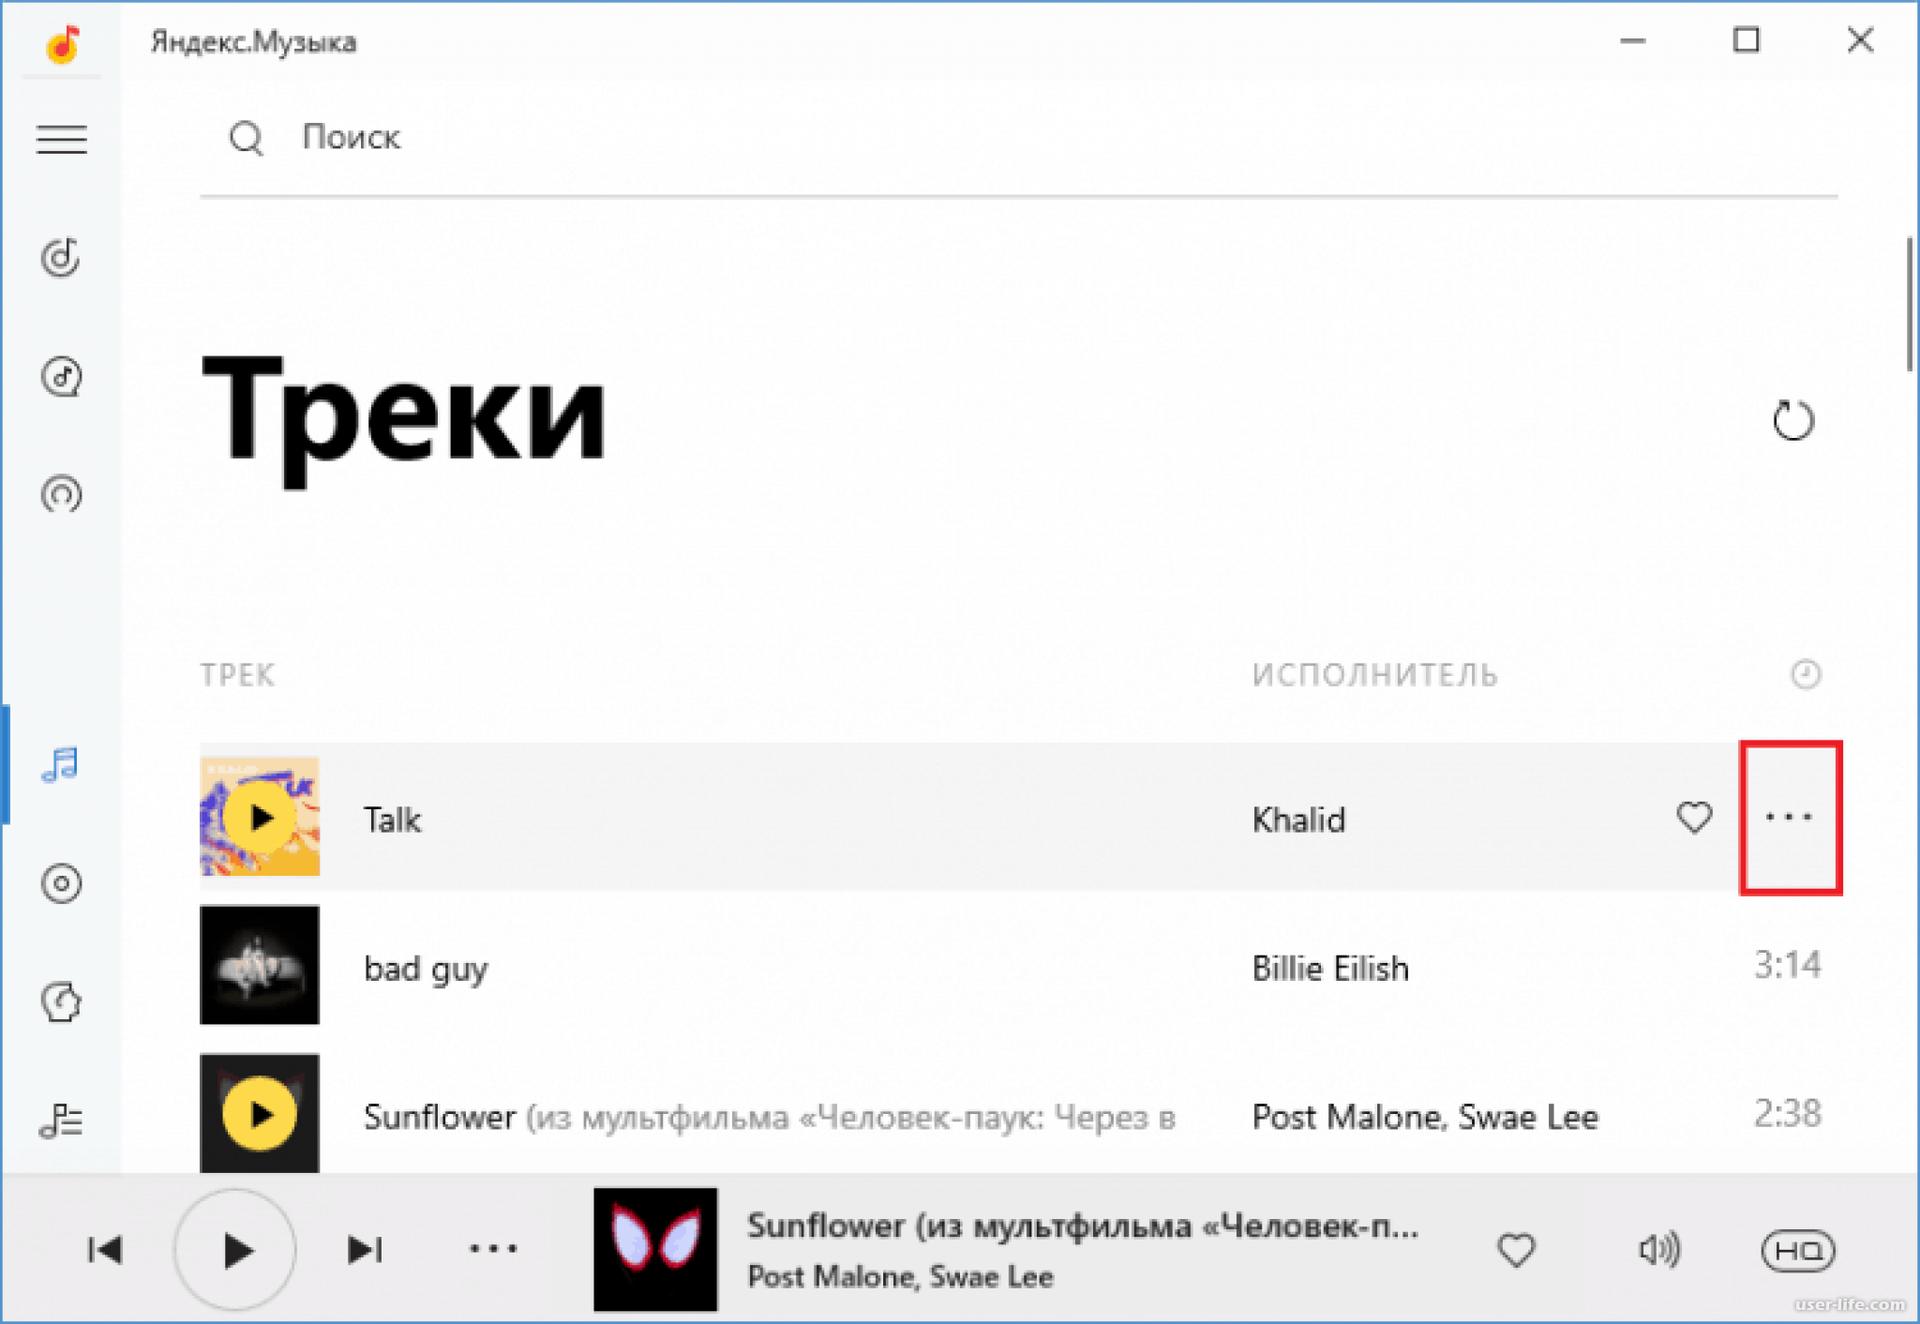Screen dimensions: 1920x1324
Task: Open the Playlists icon at bottom of sidebar
Action: pyautogui.click(x=61, y=1120)
